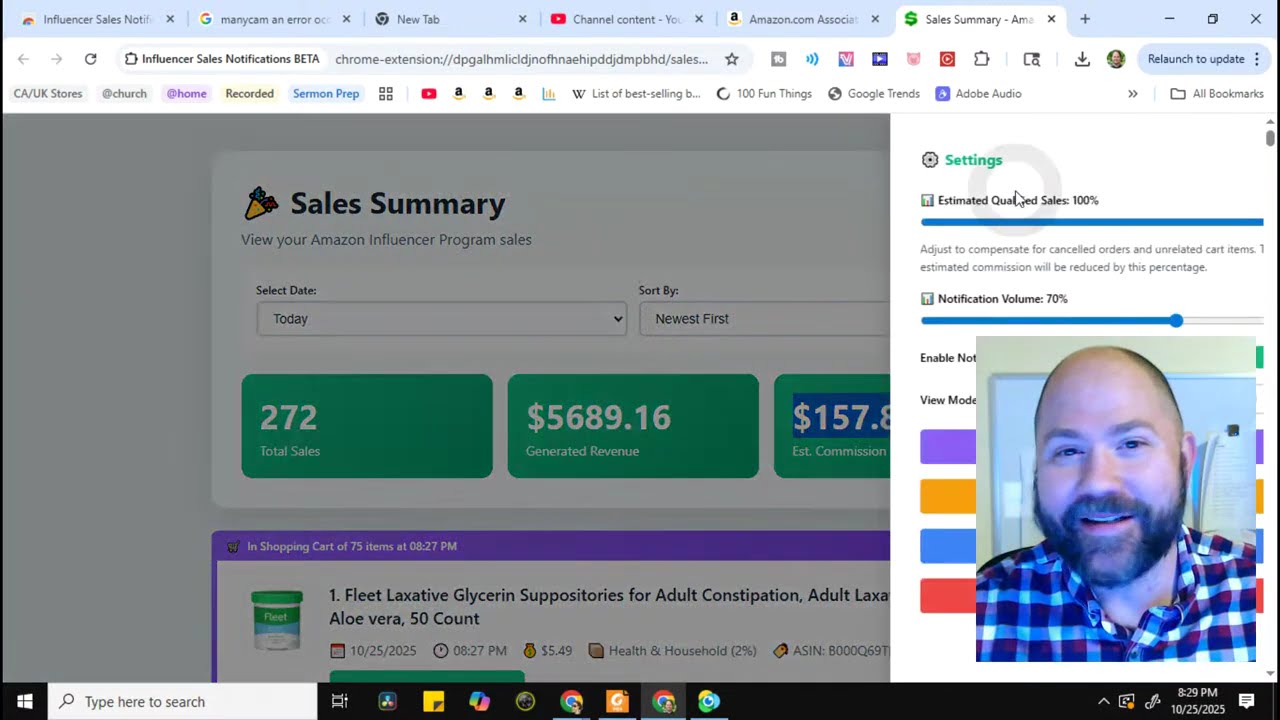Show hidden system tray icons
1280x720 pixels.
[1103, 701]
